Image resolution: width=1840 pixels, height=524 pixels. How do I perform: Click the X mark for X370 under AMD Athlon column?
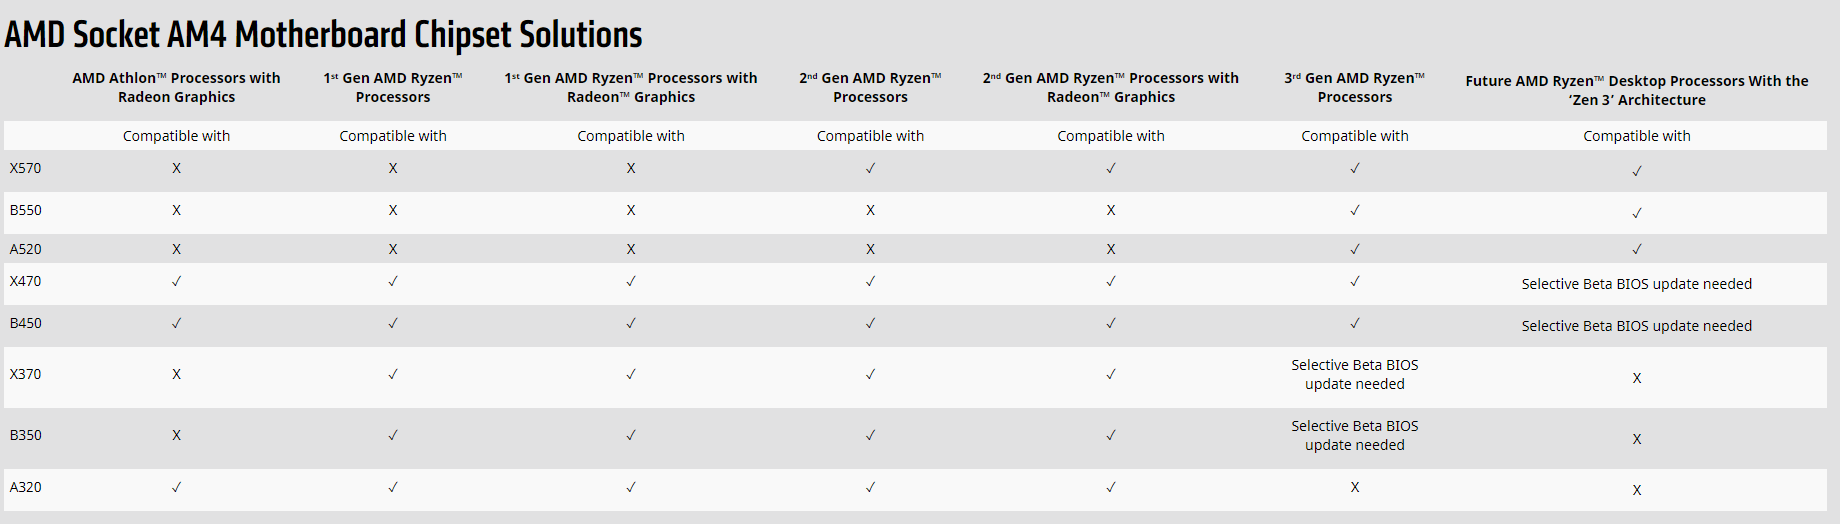(x=176, y=374)
